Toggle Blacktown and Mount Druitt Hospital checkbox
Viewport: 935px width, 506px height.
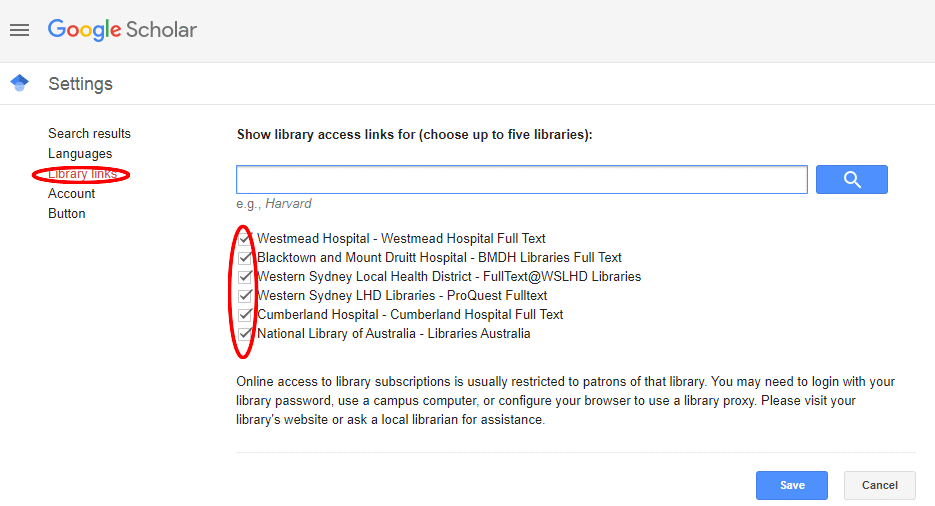[x=245, y=258]
